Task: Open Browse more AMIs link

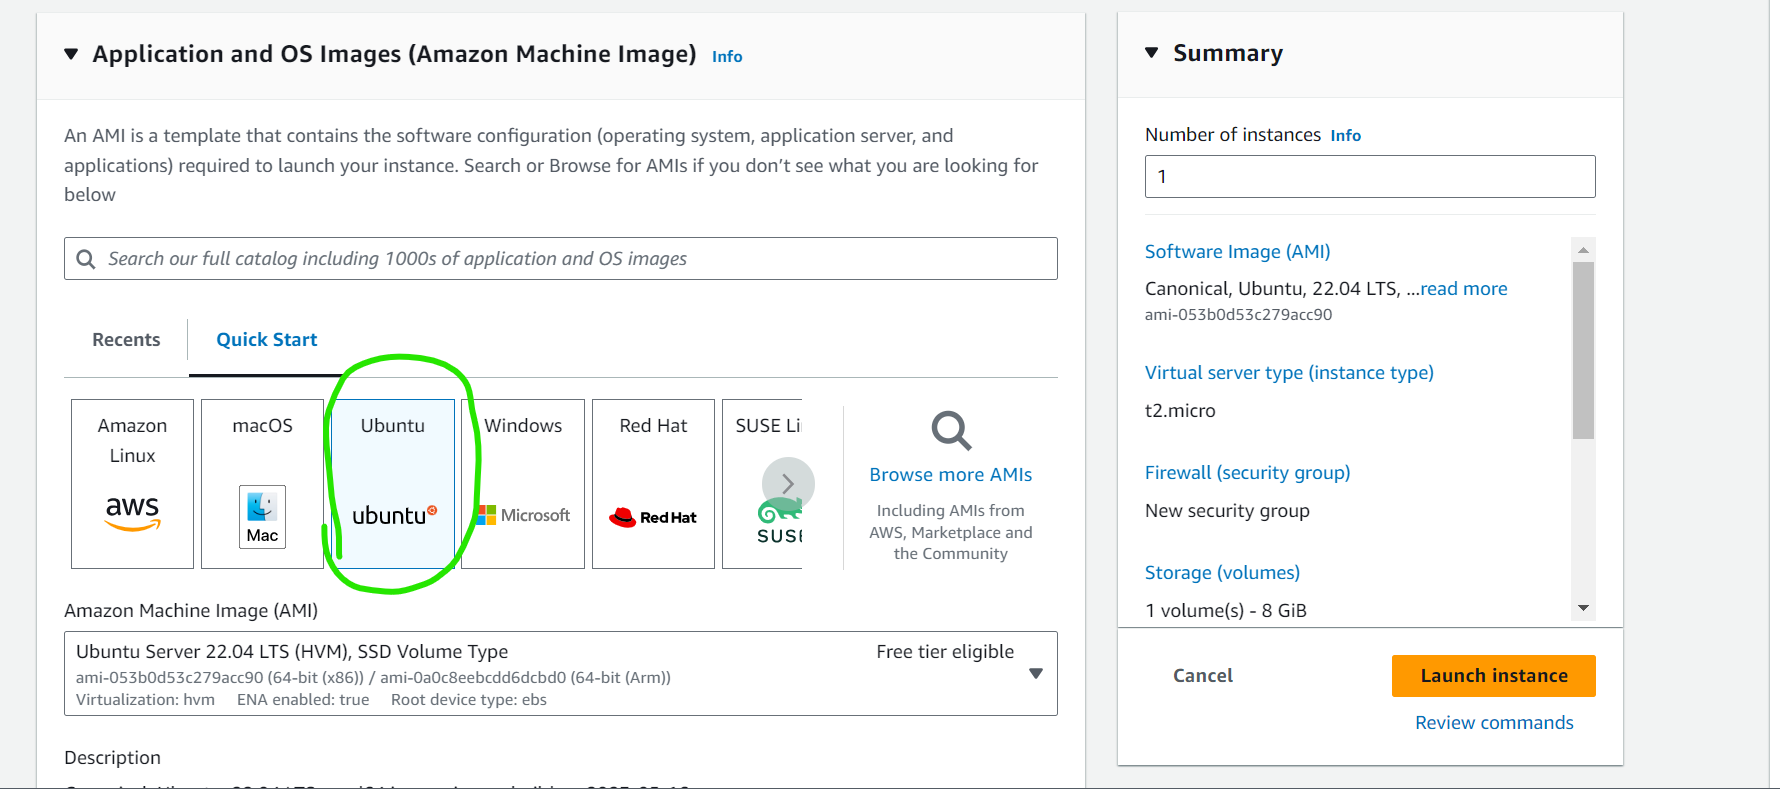Action: coord(951,475)
